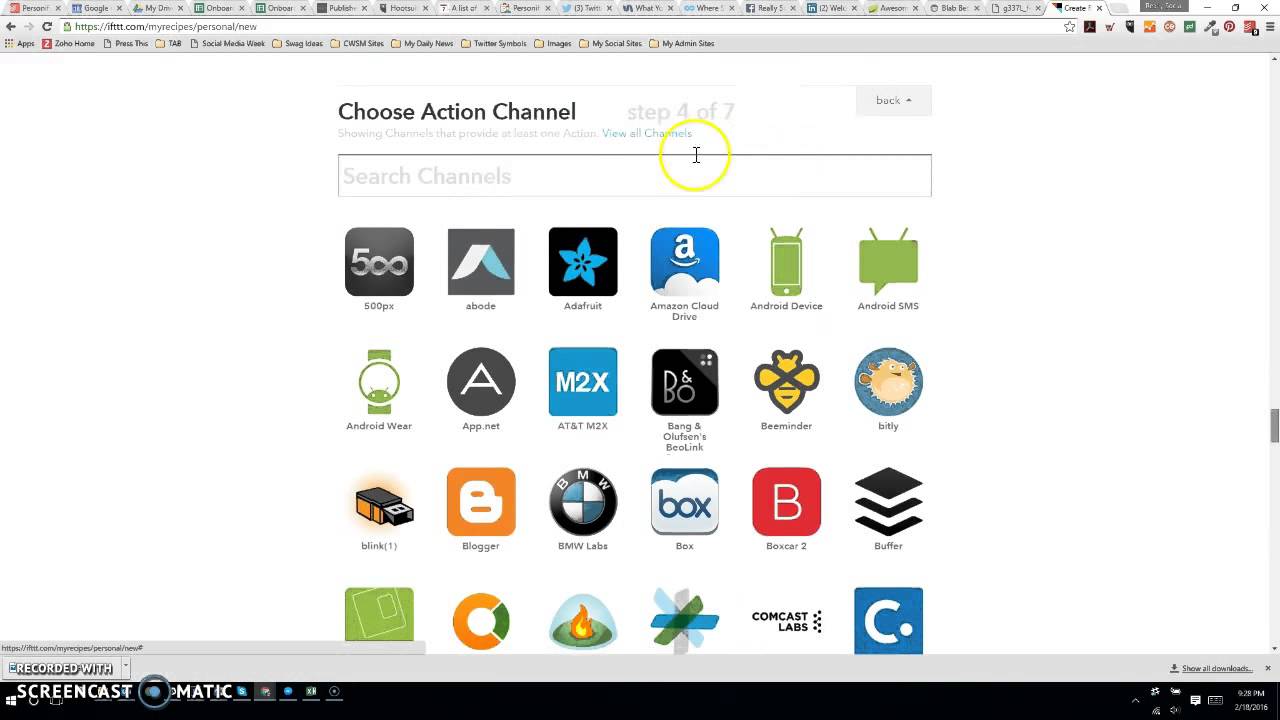The image size is (1280, 720).
Task: Click the back dropdown button
Action: pyautogui.click(x=893, y=100)
